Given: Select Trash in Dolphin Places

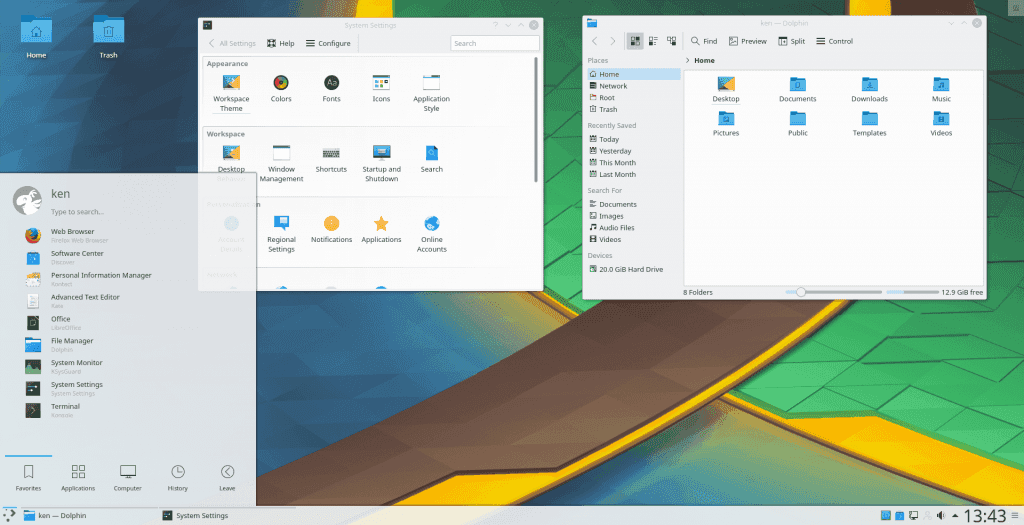Looking at the screenshot, I should point(633,109).
